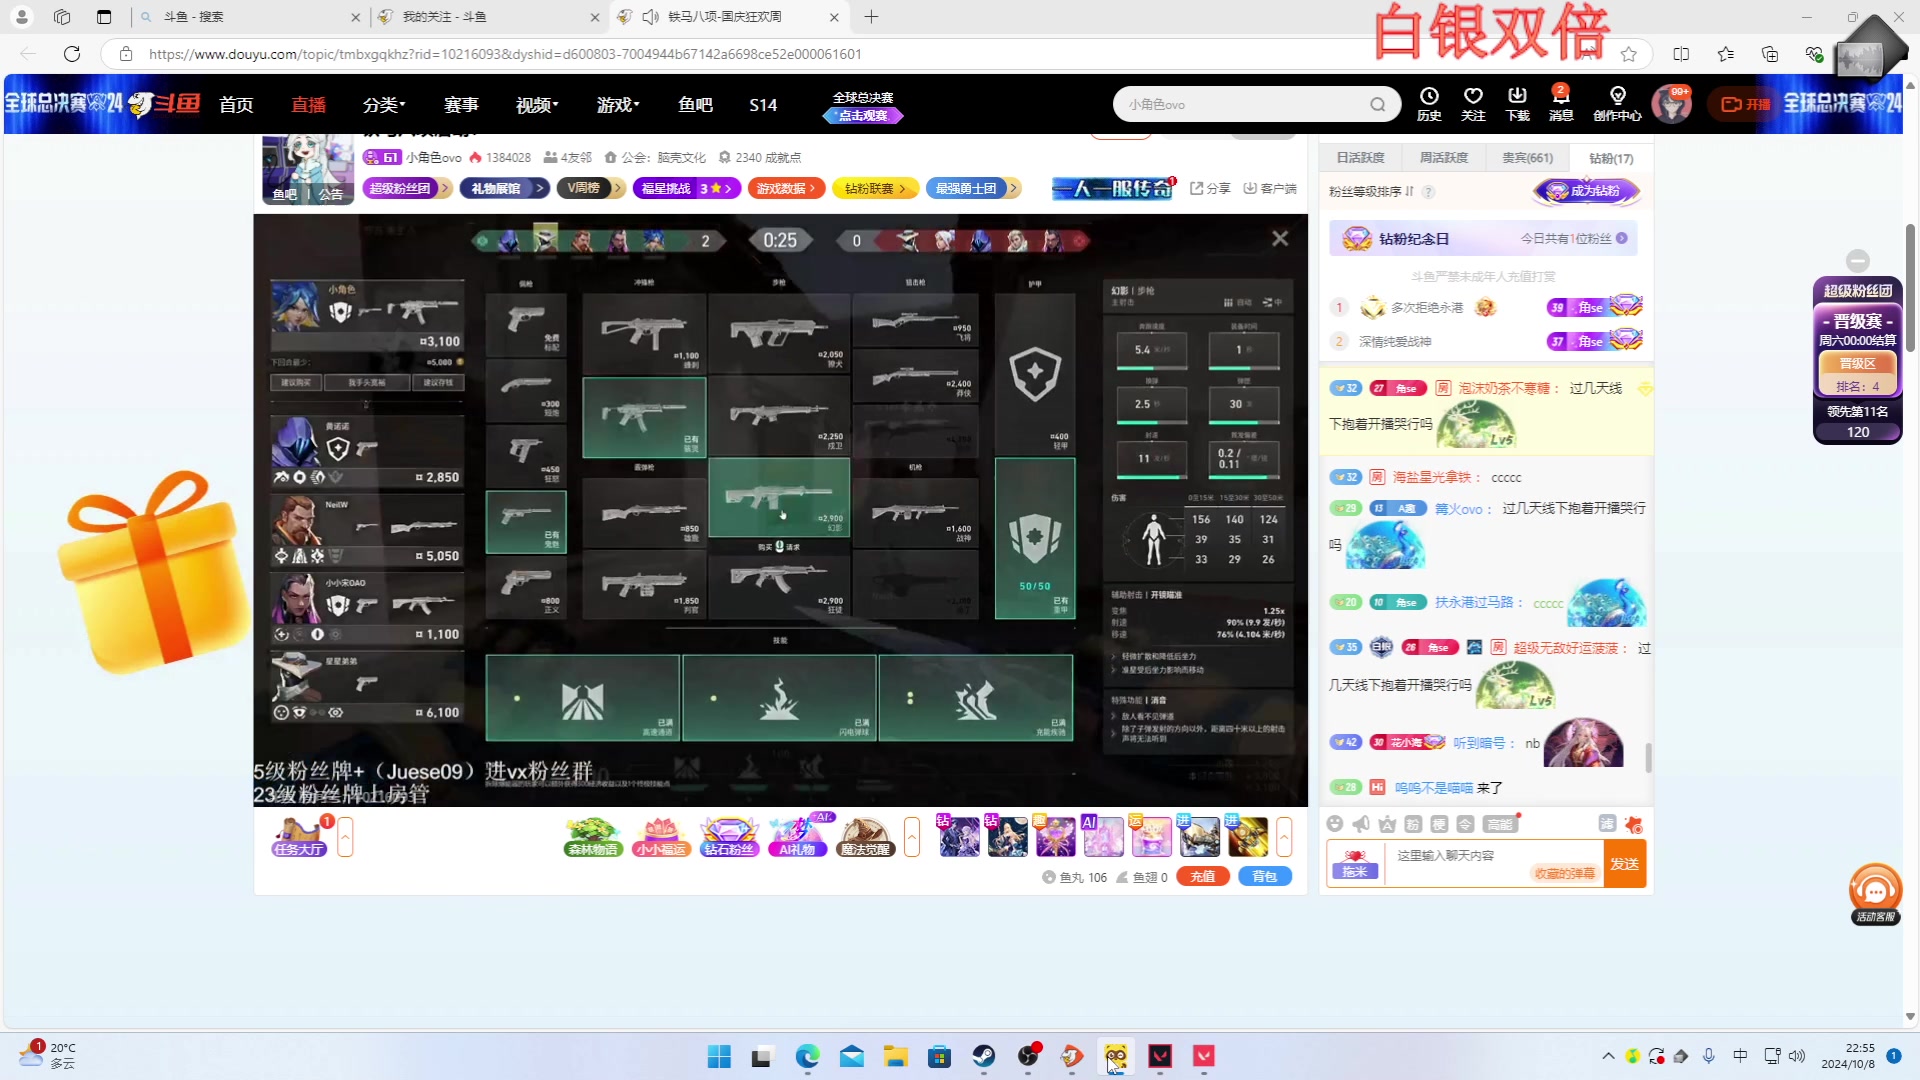Screen dimensions: 1920x1080
Task: Open the 创作中心 lightbulb icon
Action: tap(1617, 103)
